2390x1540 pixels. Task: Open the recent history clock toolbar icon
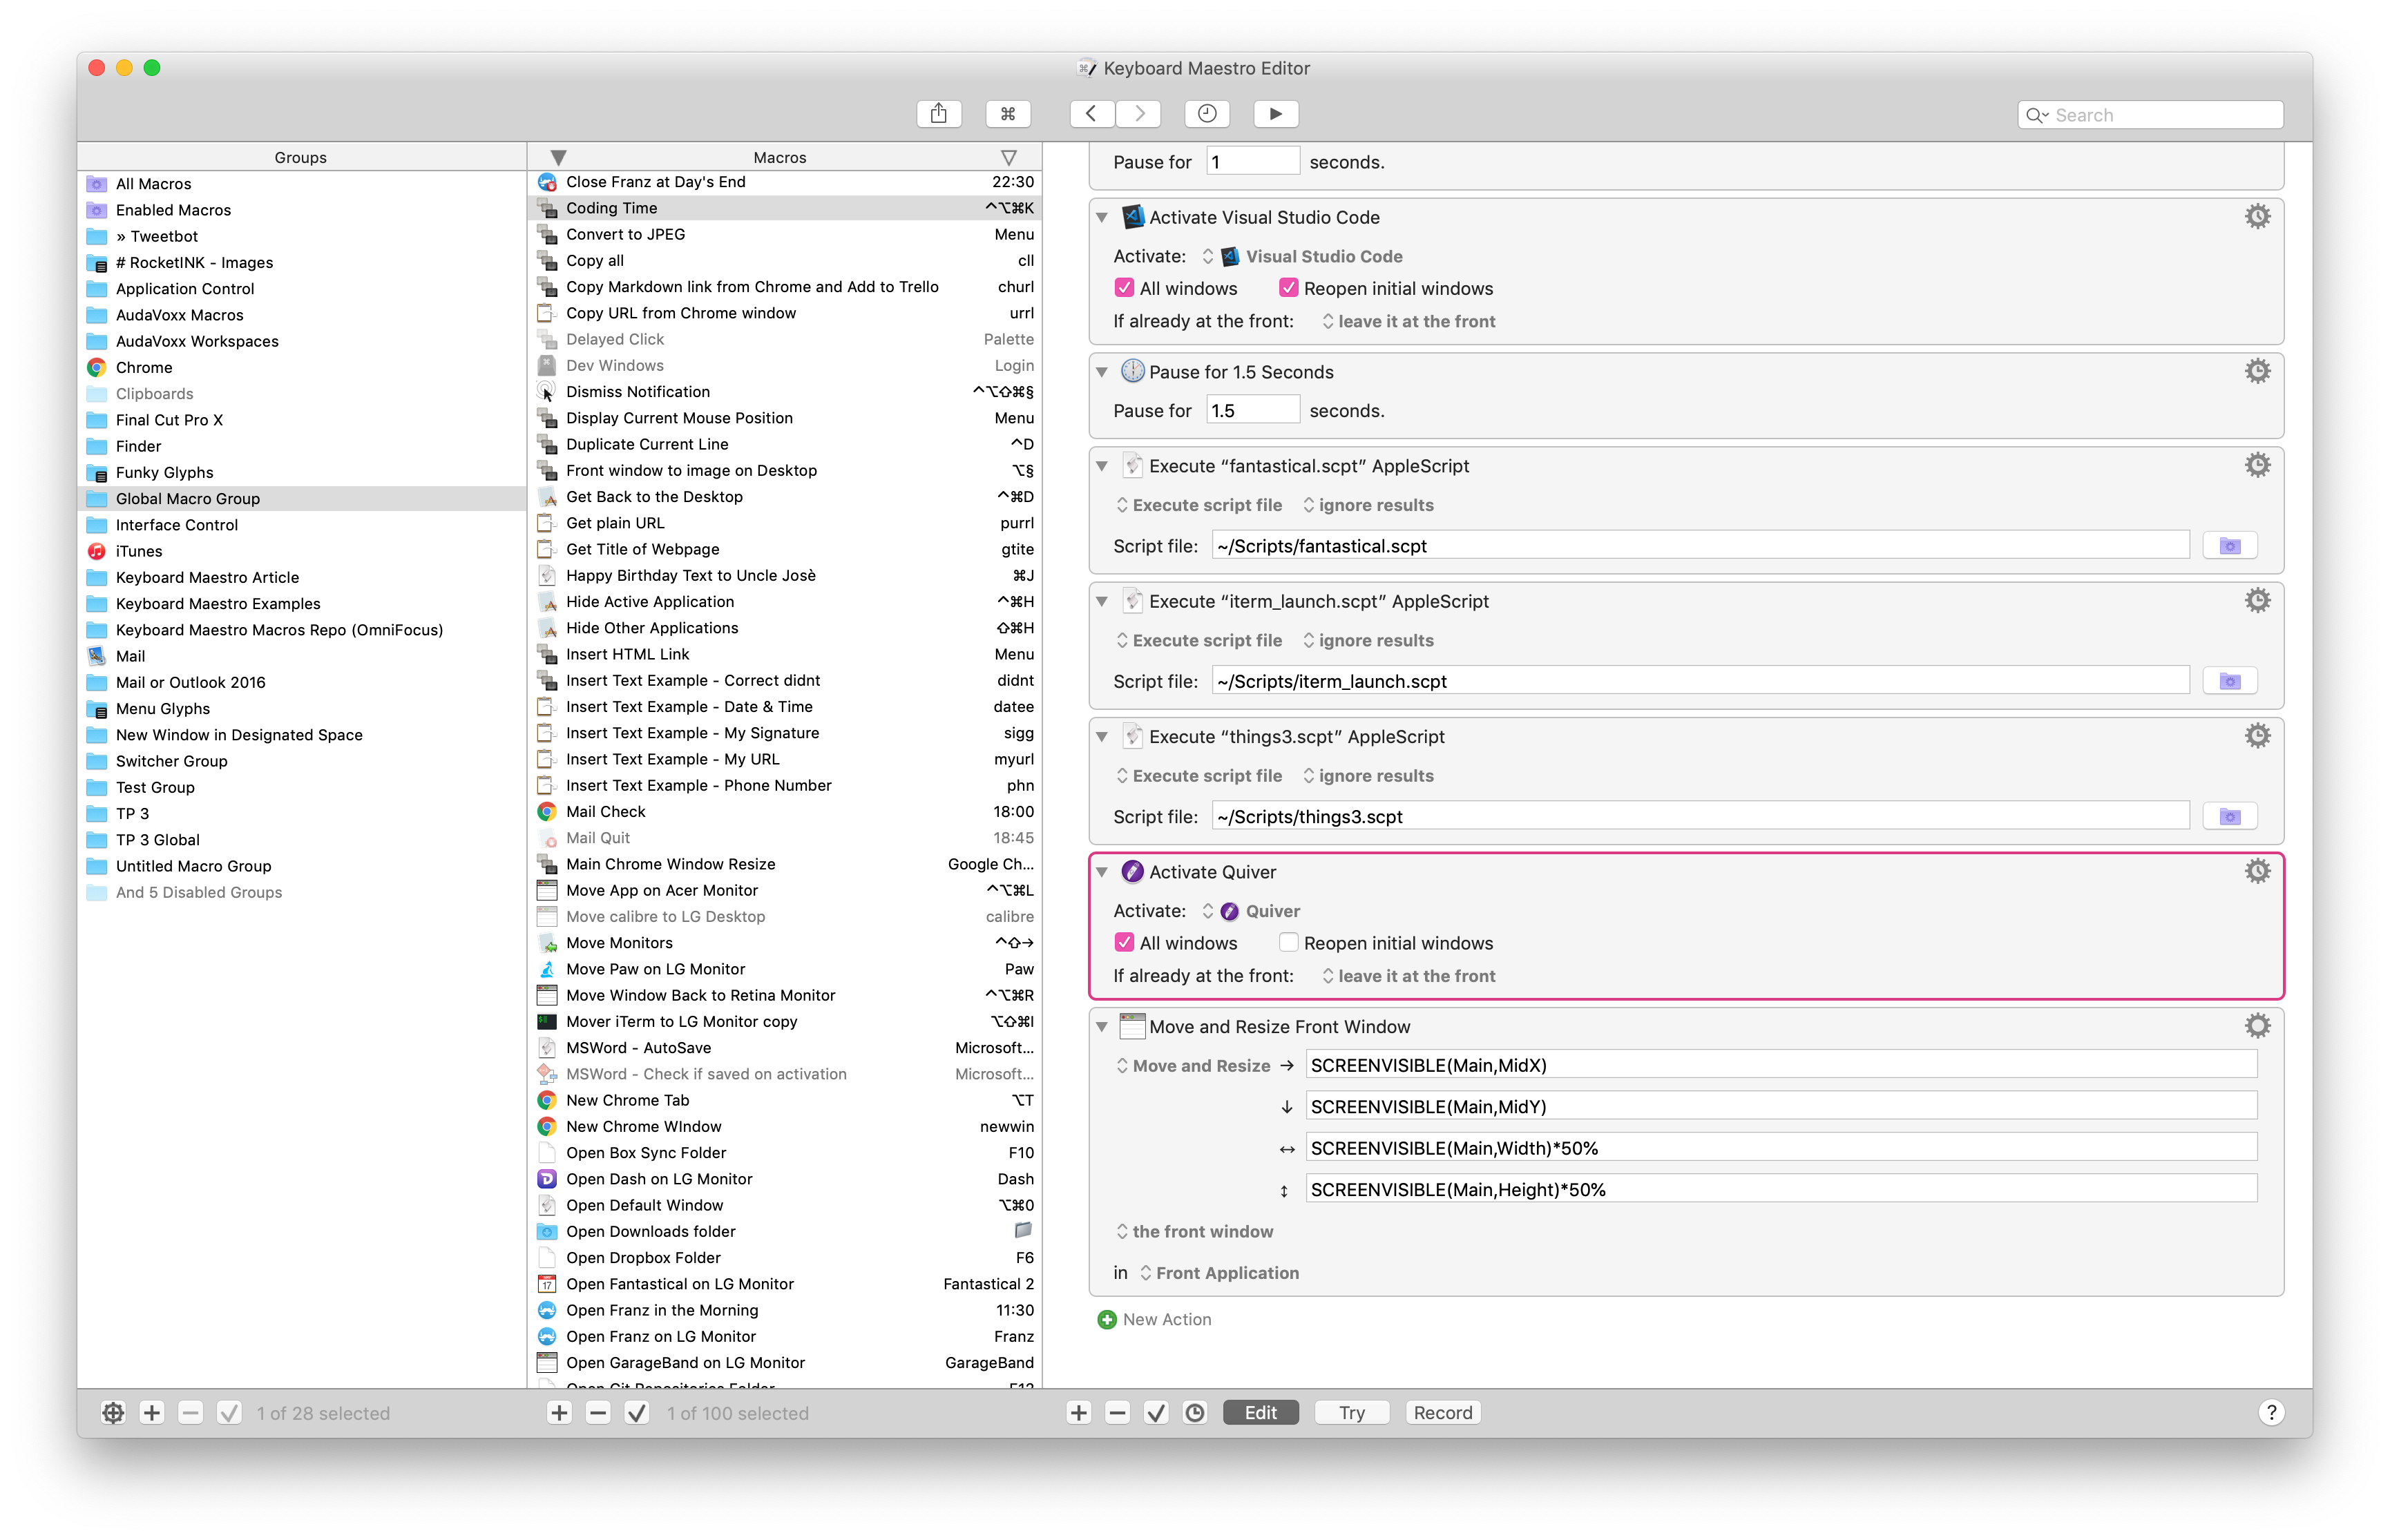point(1207,114)
